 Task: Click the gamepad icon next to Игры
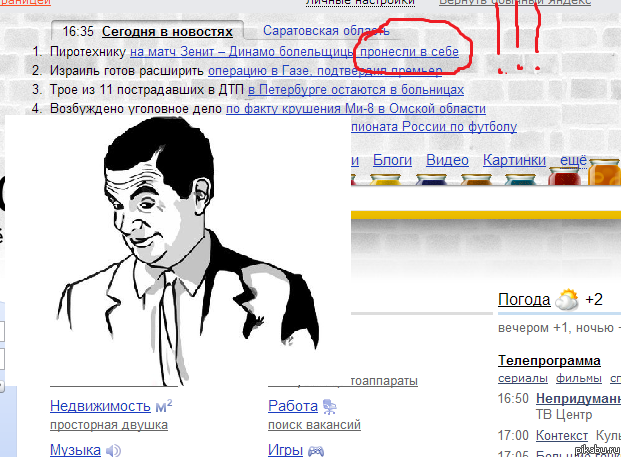click(x=315, y=450)
